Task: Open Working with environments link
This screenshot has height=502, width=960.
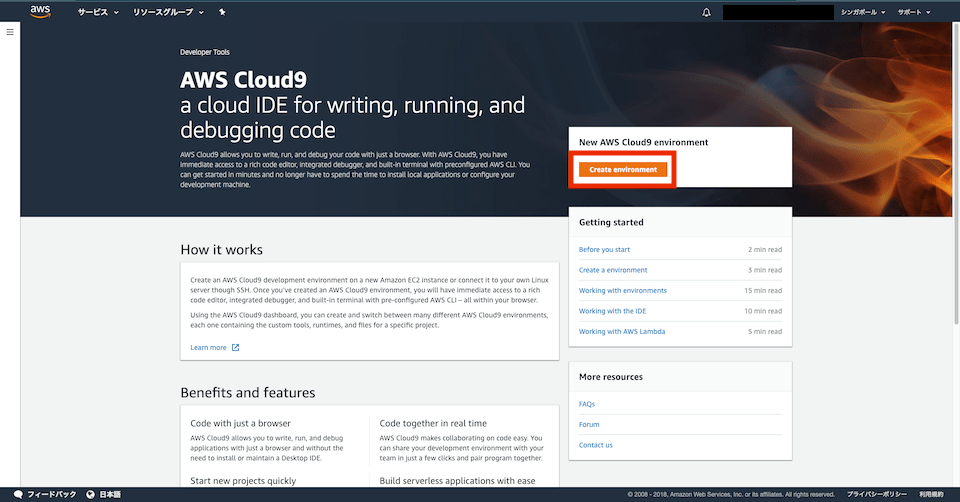Action: (622, 290)
